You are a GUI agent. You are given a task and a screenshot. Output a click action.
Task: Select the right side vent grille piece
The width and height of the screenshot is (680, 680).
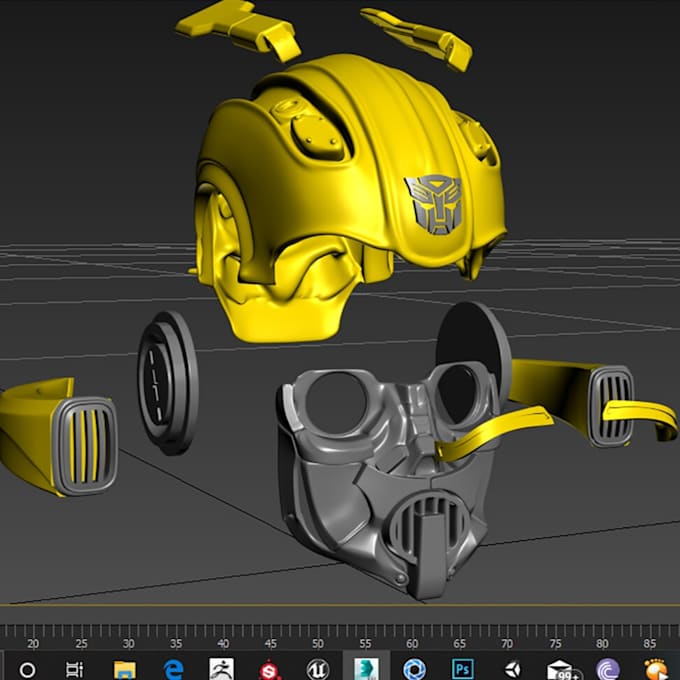[x=611, y=406]
